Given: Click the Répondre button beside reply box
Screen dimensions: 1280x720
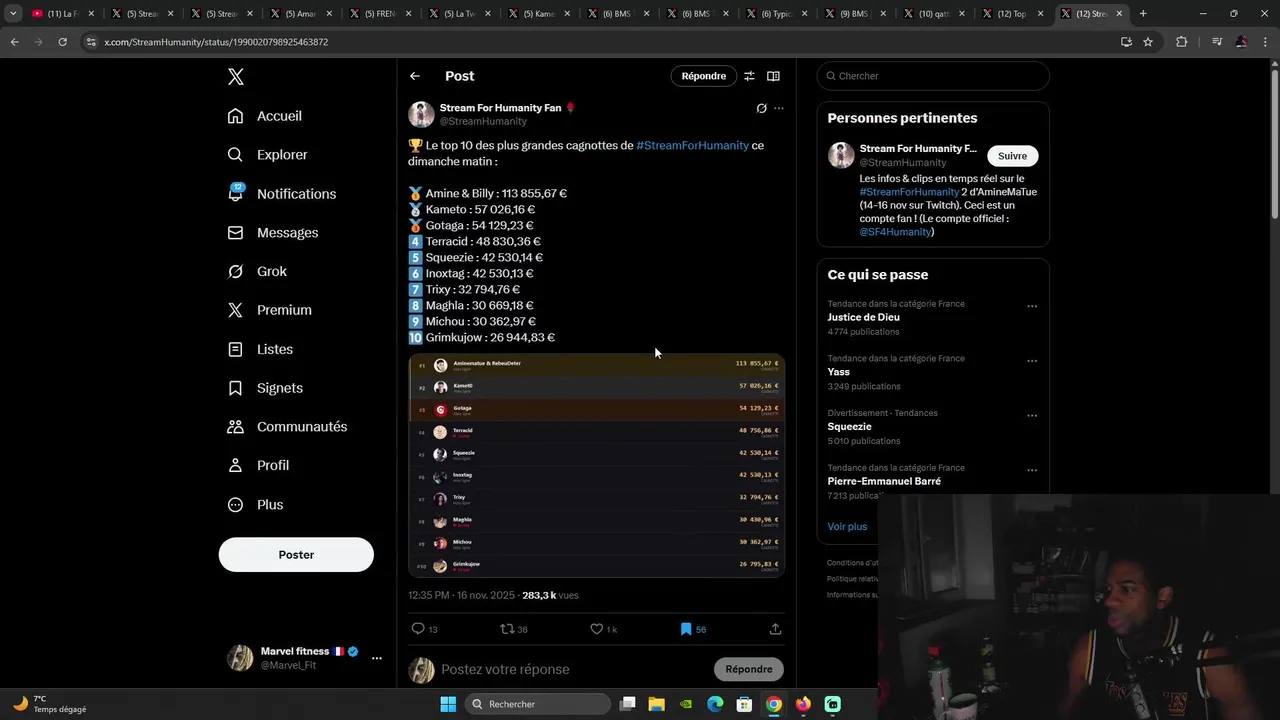Looking at the screenshot, I should tap(749, 669).
